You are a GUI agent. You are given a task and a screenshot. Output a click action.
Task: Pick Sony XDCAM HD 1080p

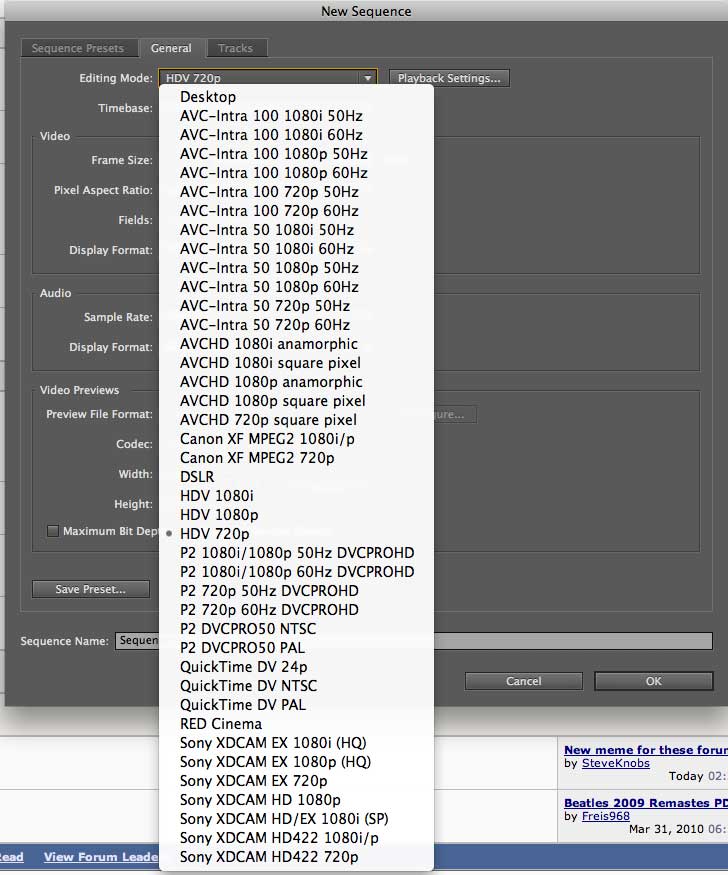tap(296, 799)
